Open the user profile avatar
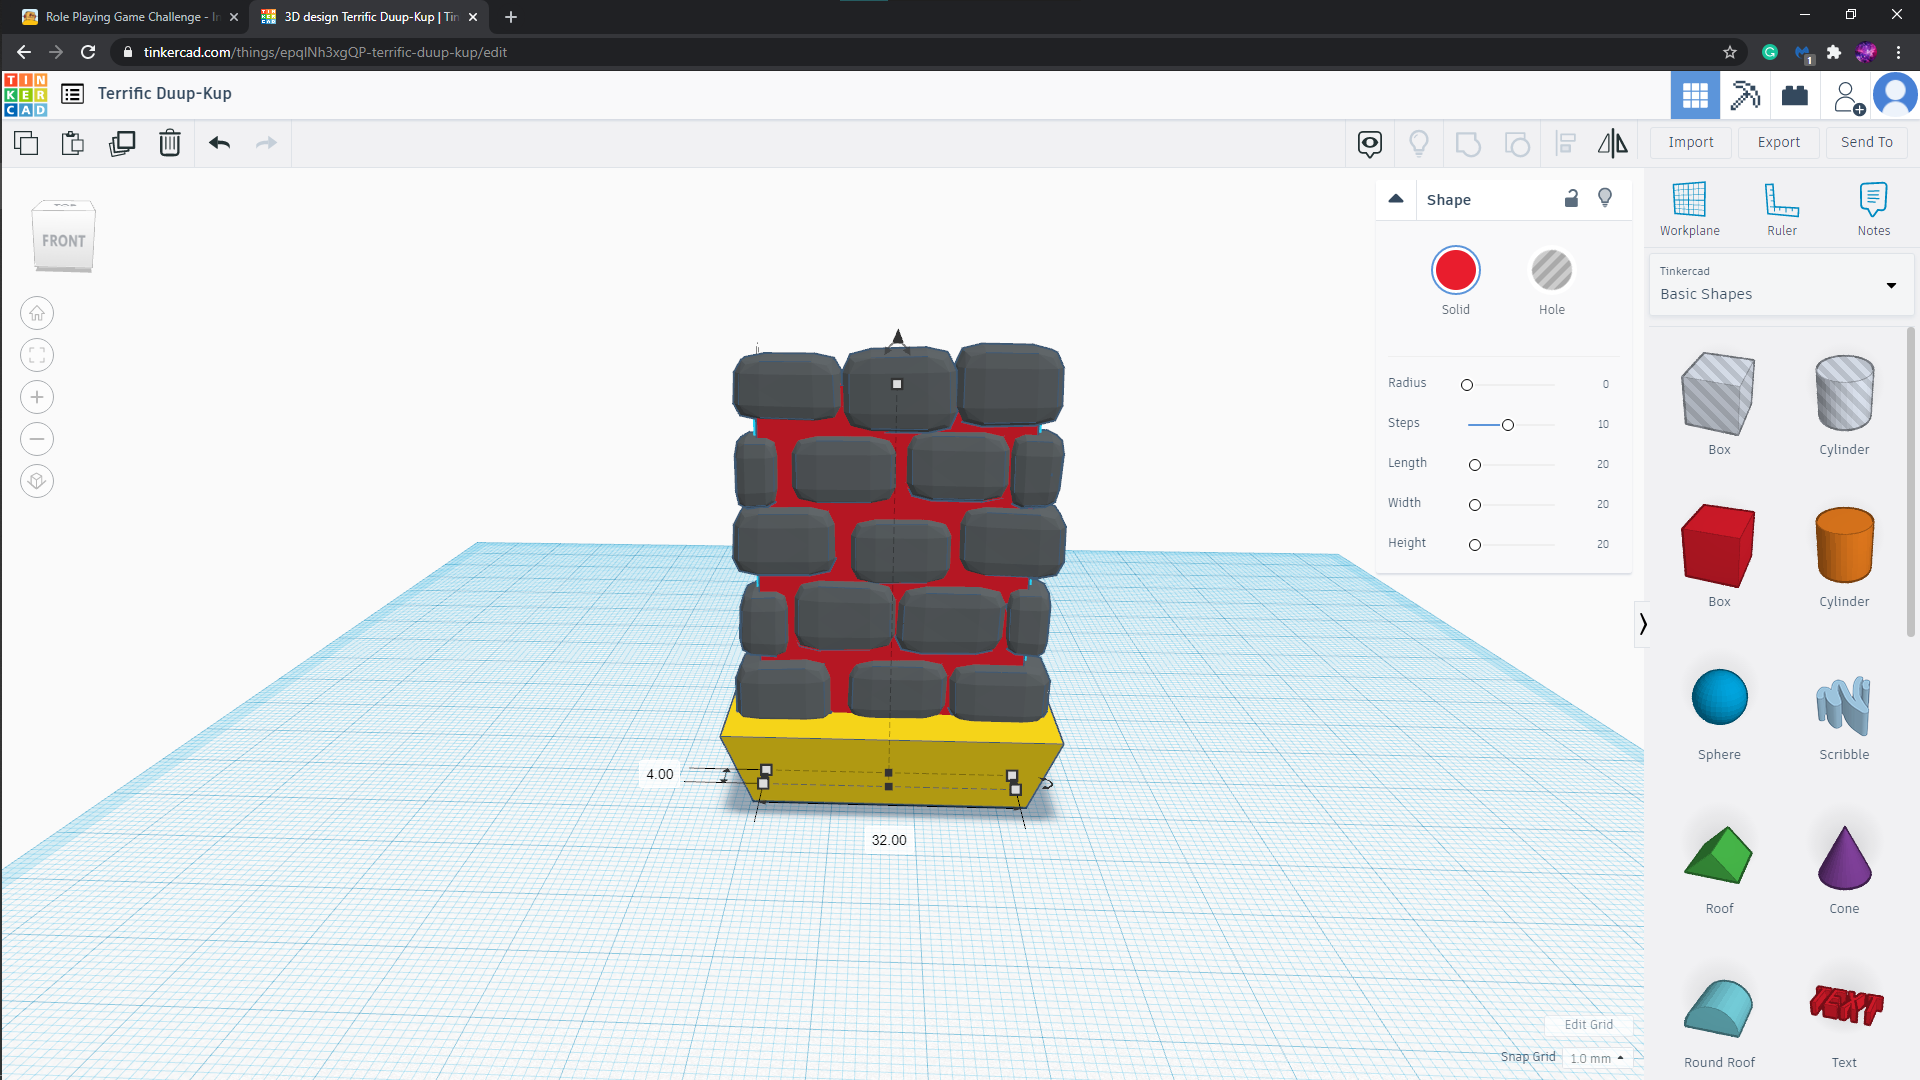Viewport: 1920px width, 1080px height. coord(1895,95)
